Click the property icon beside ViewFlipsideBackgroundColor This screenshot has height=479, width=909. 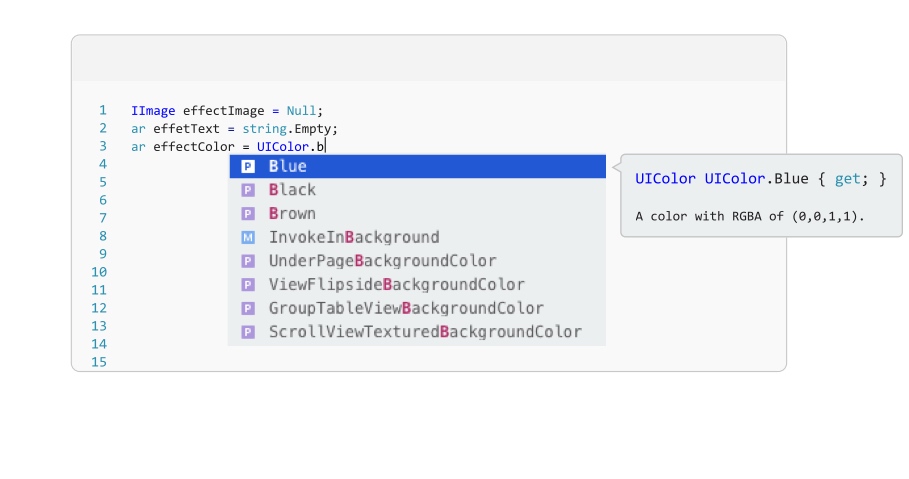(248, 285)
